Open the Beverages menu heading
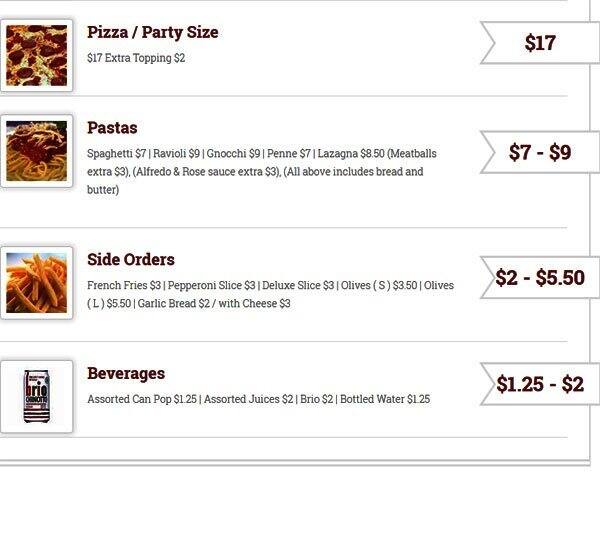600x539 pixels. click(126, 373)
